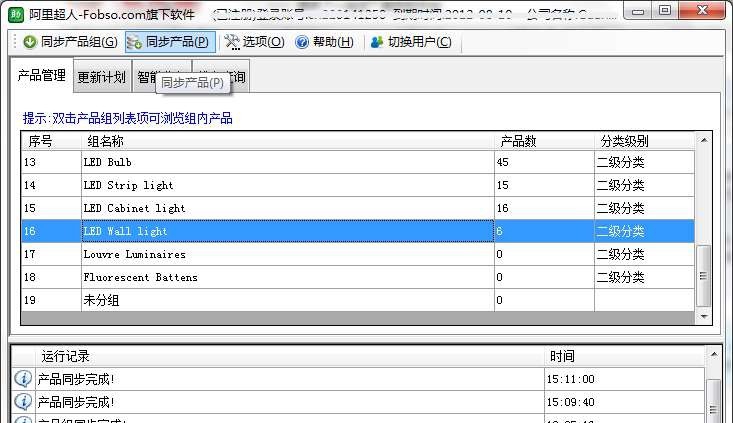
Task: Select the Louvre Luminaires group row
Action: 358,254
